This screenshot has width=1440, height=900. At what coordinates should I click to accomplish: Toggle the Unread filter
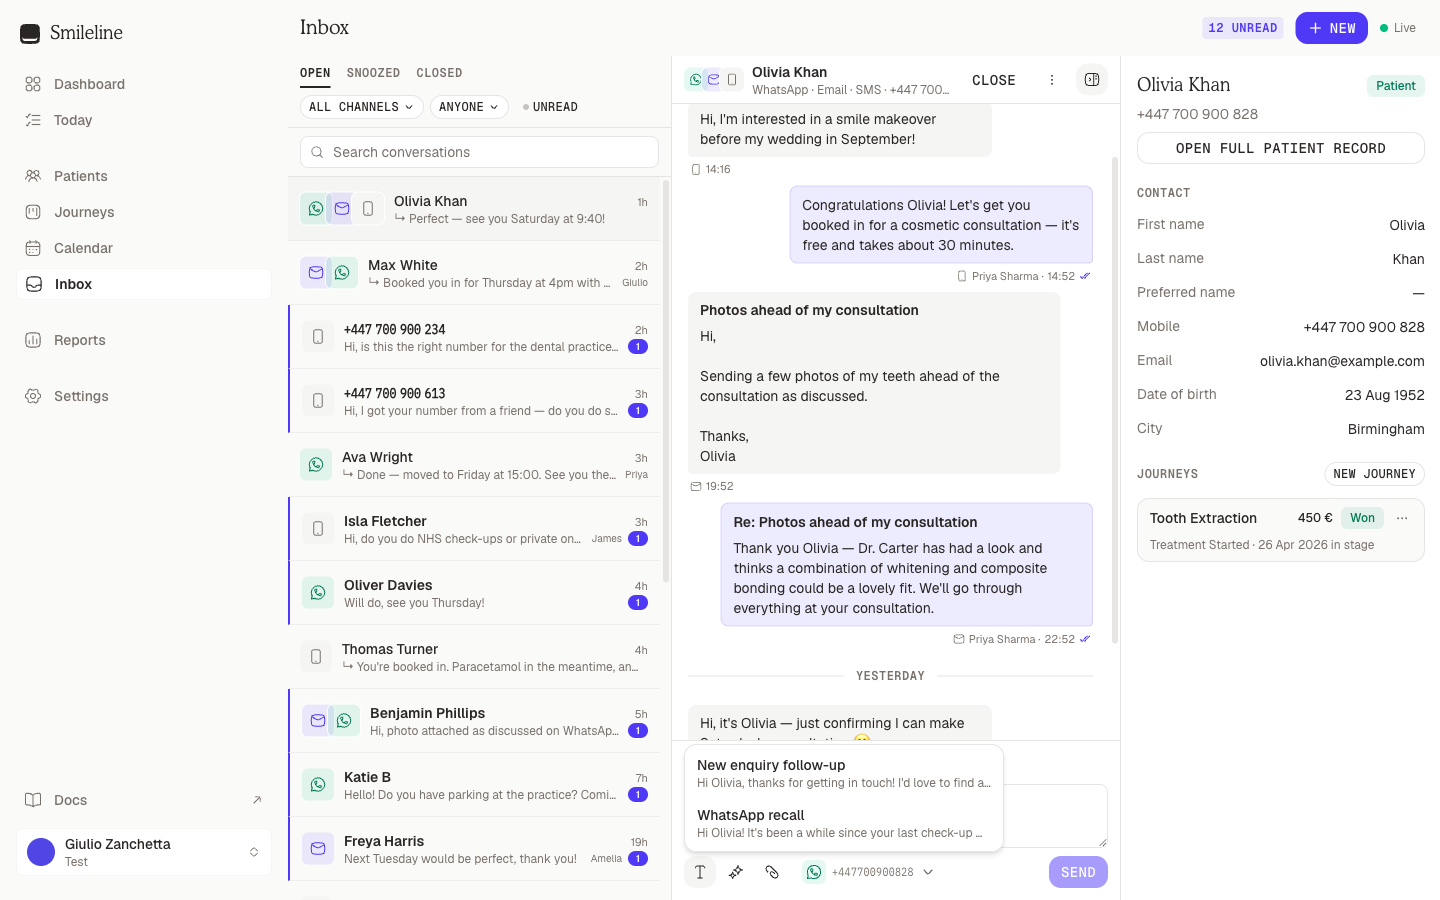[550, 107]
